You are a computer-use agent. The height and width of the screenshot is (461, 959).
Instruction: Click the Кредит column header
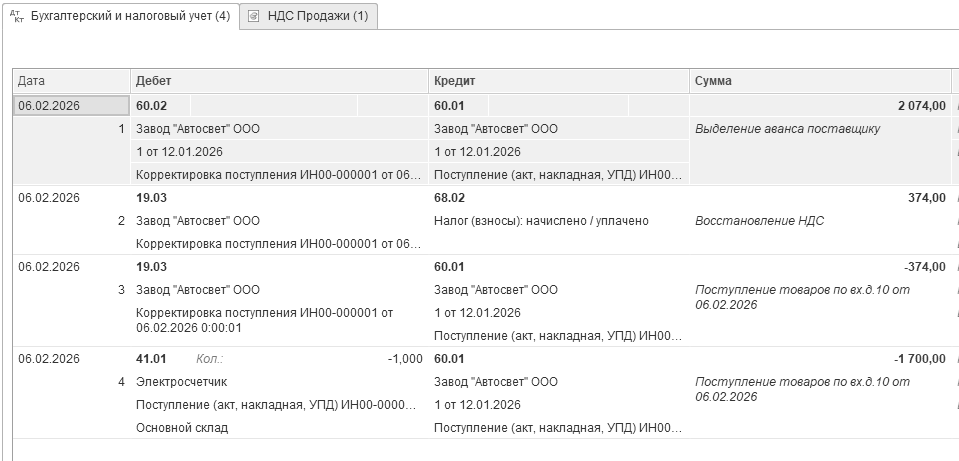558,81
